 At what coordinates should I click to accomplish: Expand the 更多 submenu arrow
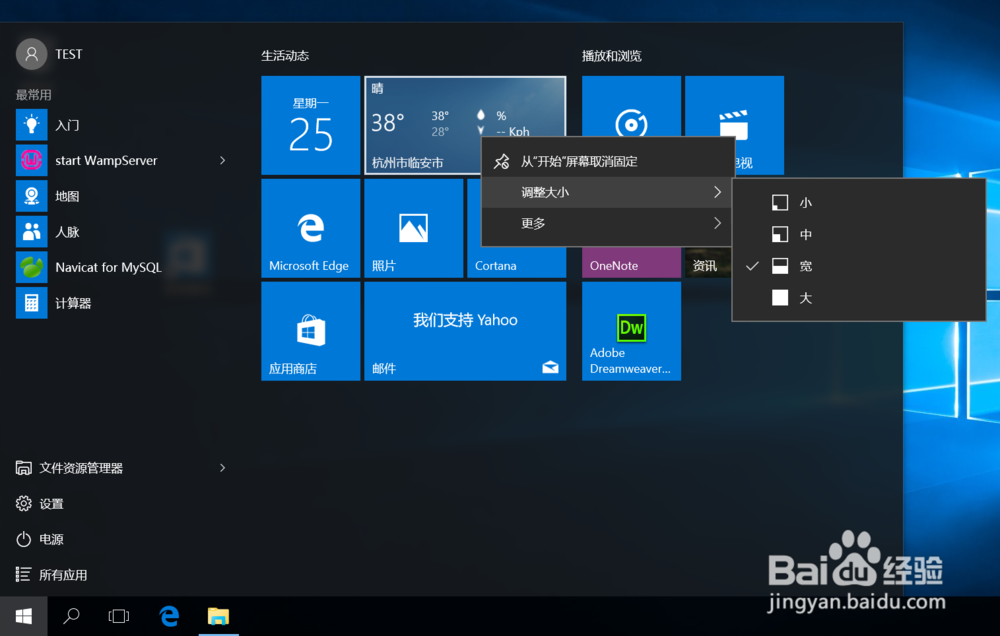pos(717,223)
